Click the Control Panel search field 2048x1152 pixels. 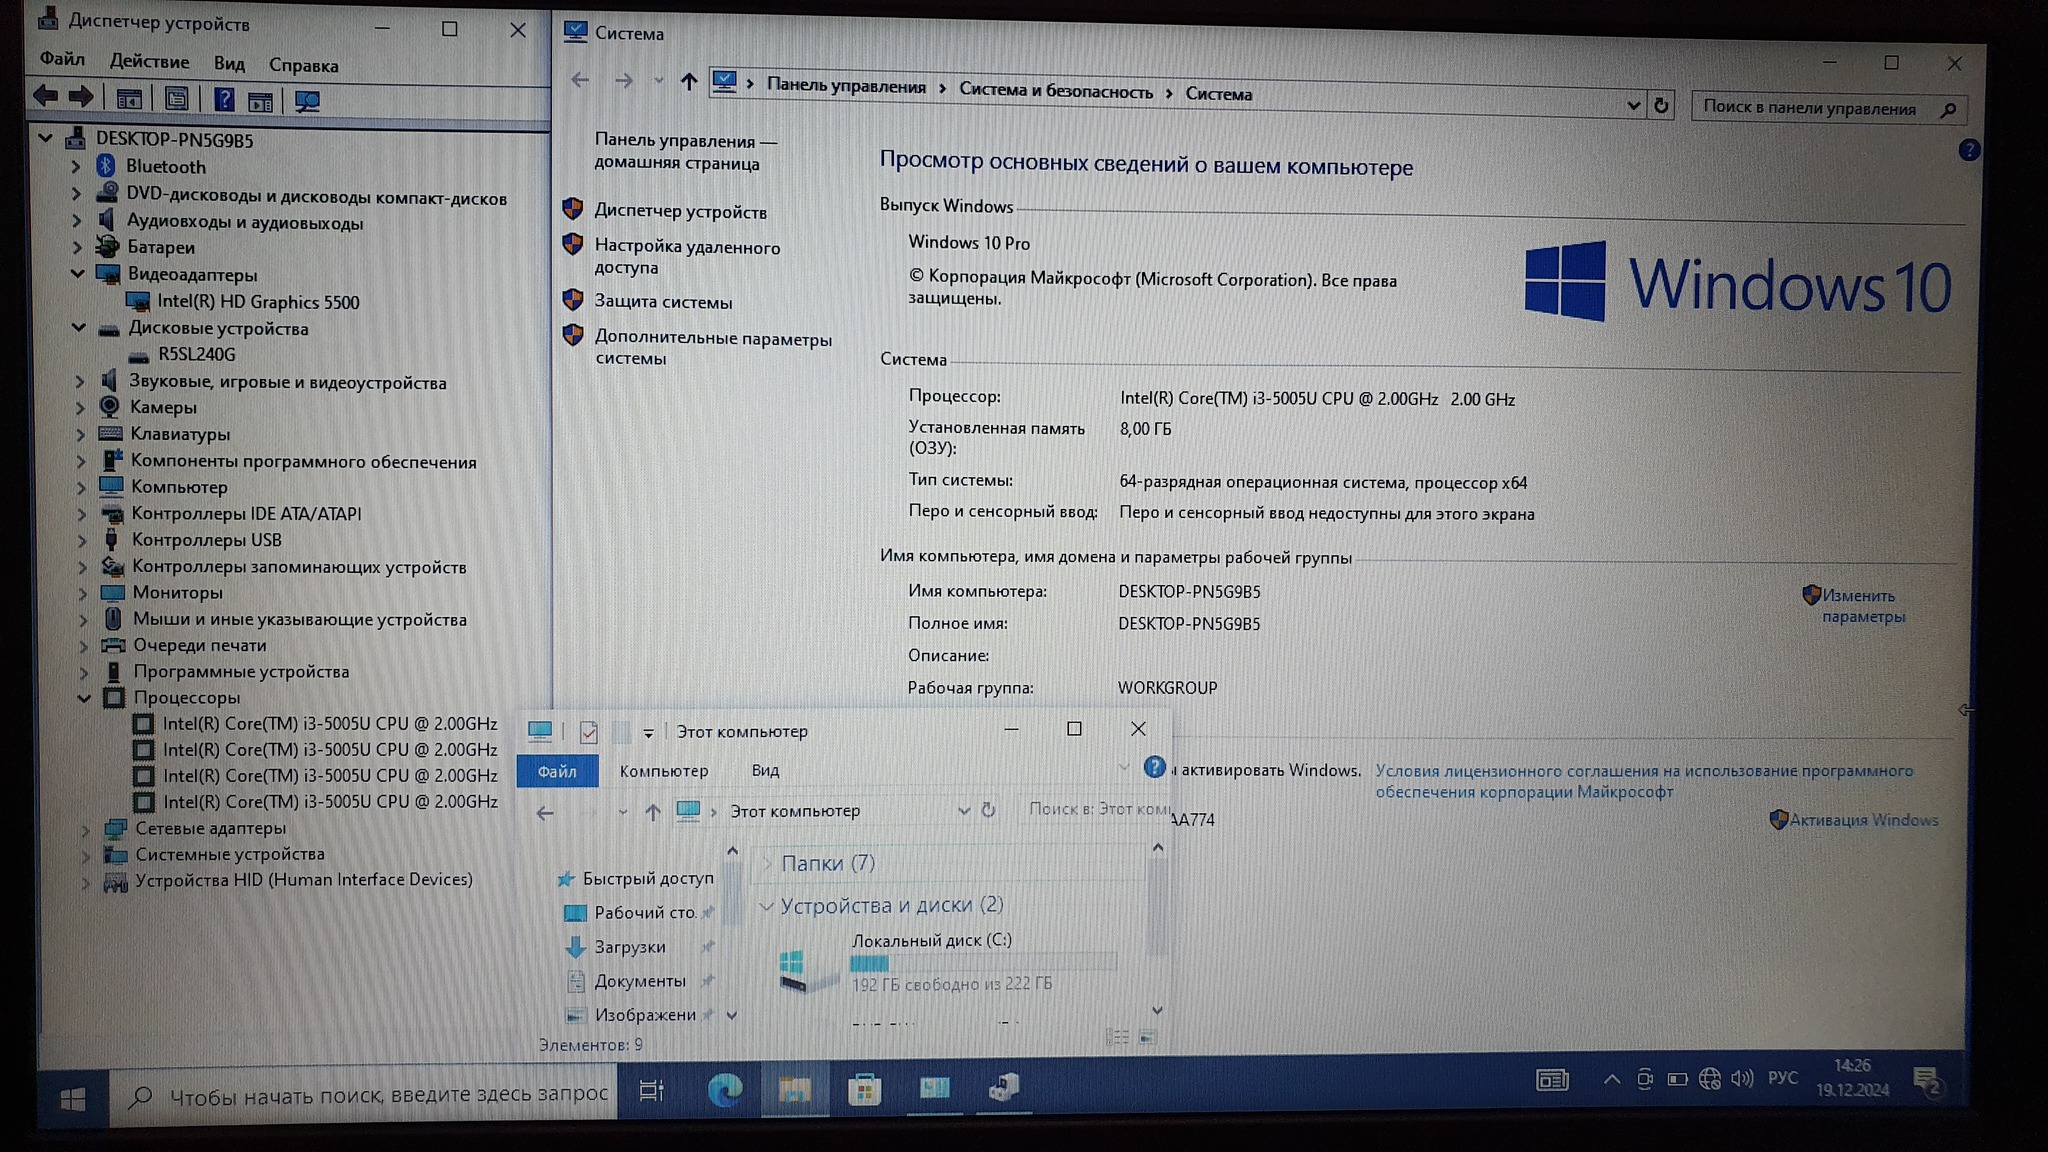click(1812, 108)
